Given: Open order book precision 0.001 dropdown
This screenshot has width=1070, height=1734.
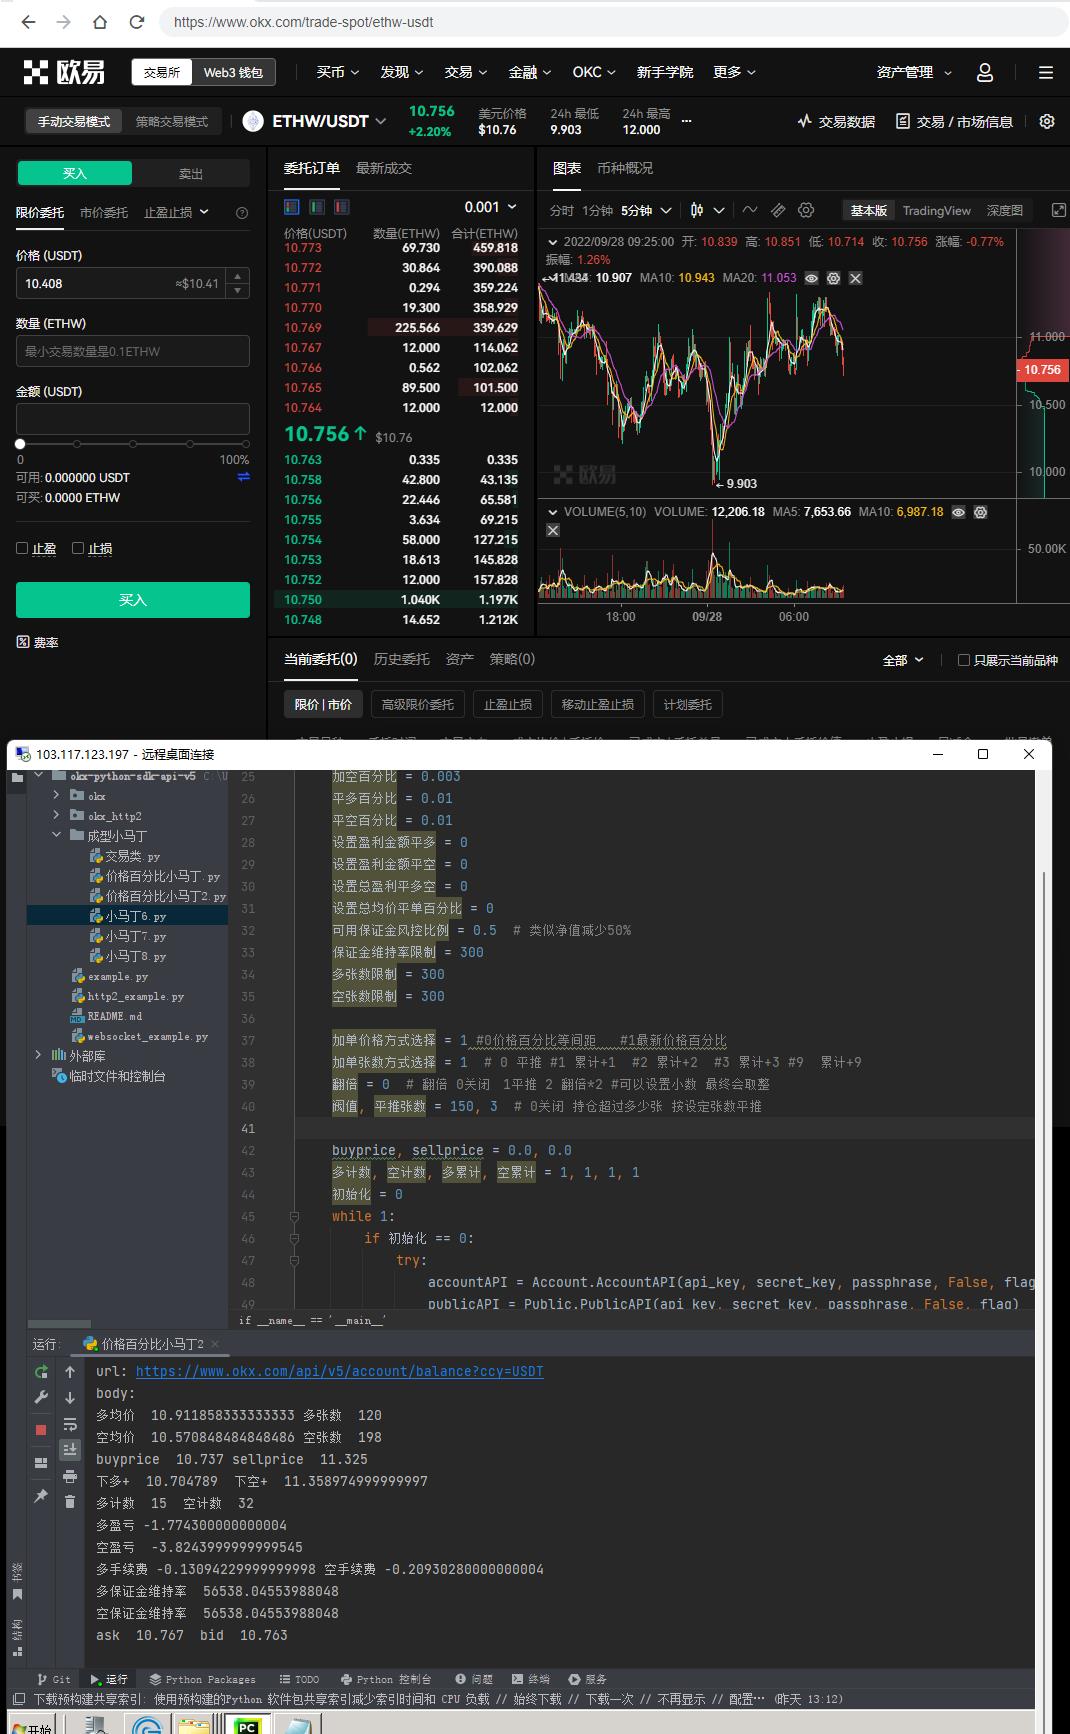Looking at the screenshot, I should [x=491, y=207].
